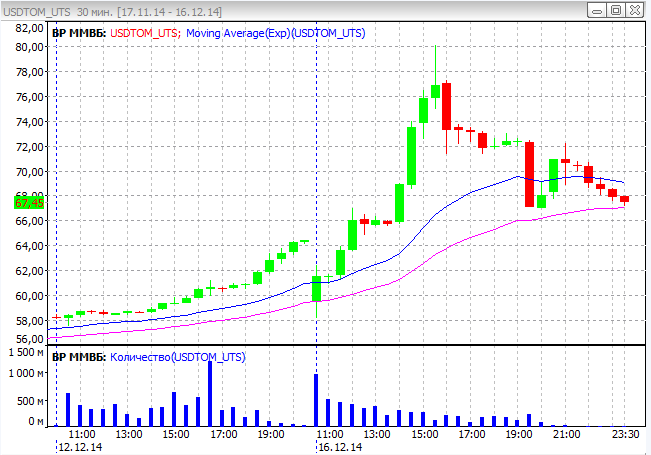
Task: Click the blue volume bar at 16.12.14 open
Action: coord(316,400)
